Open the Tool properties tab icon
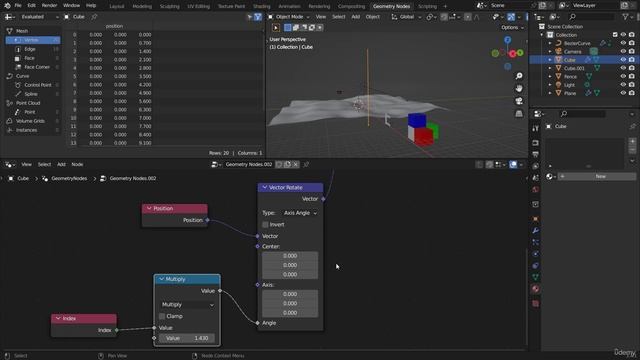The height and width of the screenshot is (360, 640). point(536,129)
